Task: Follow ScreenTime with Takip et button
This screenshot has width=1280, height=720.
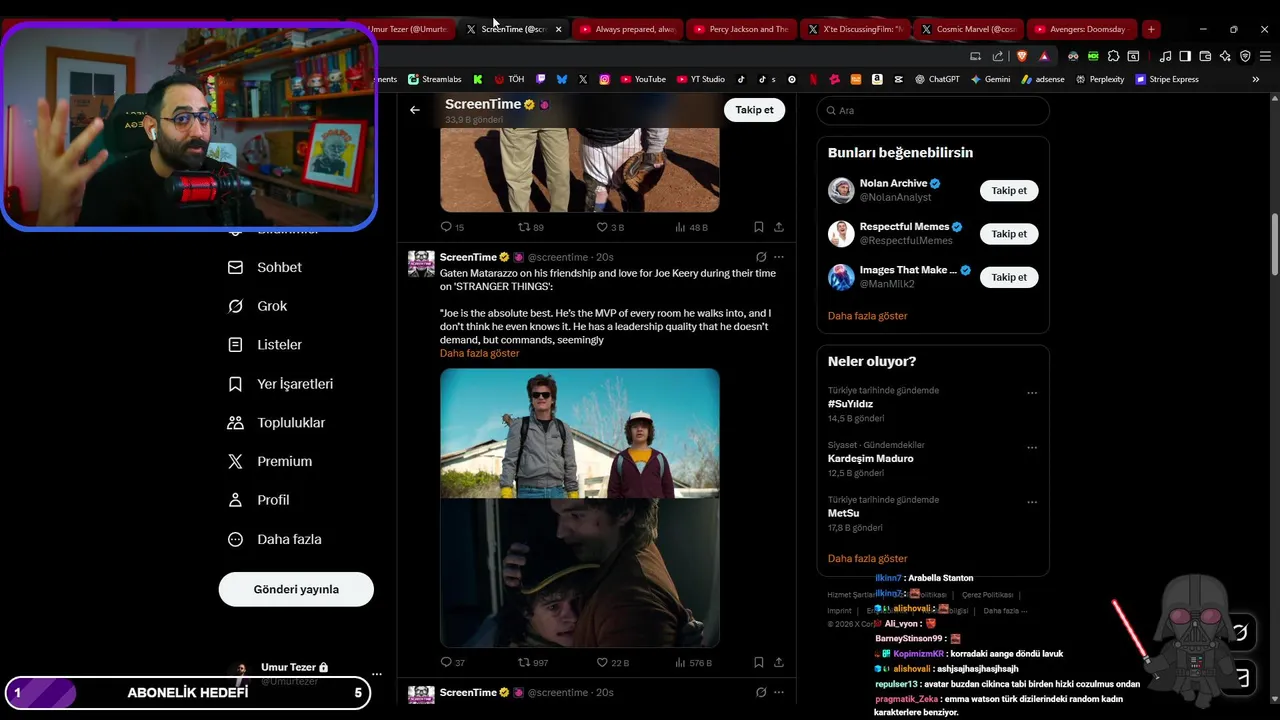Action: coord(754,110)
